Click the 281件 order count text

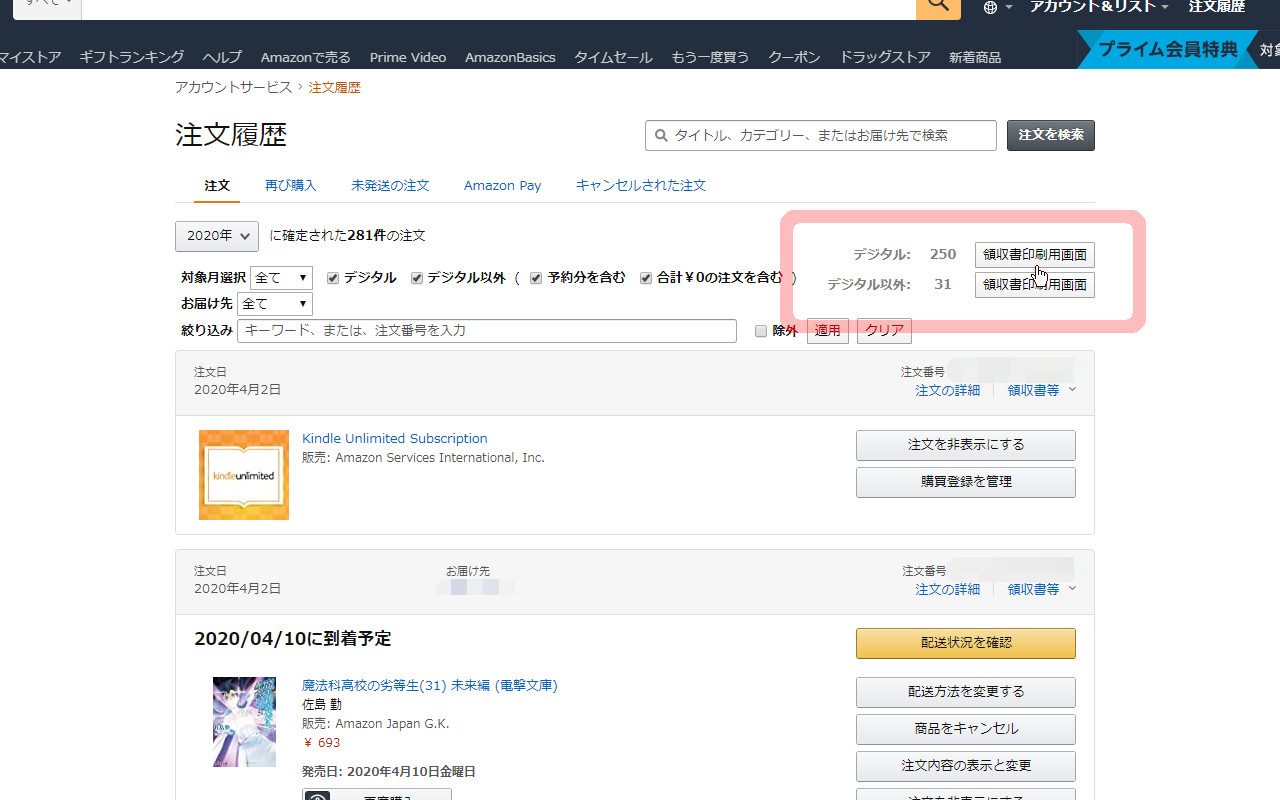coord(366,236)
